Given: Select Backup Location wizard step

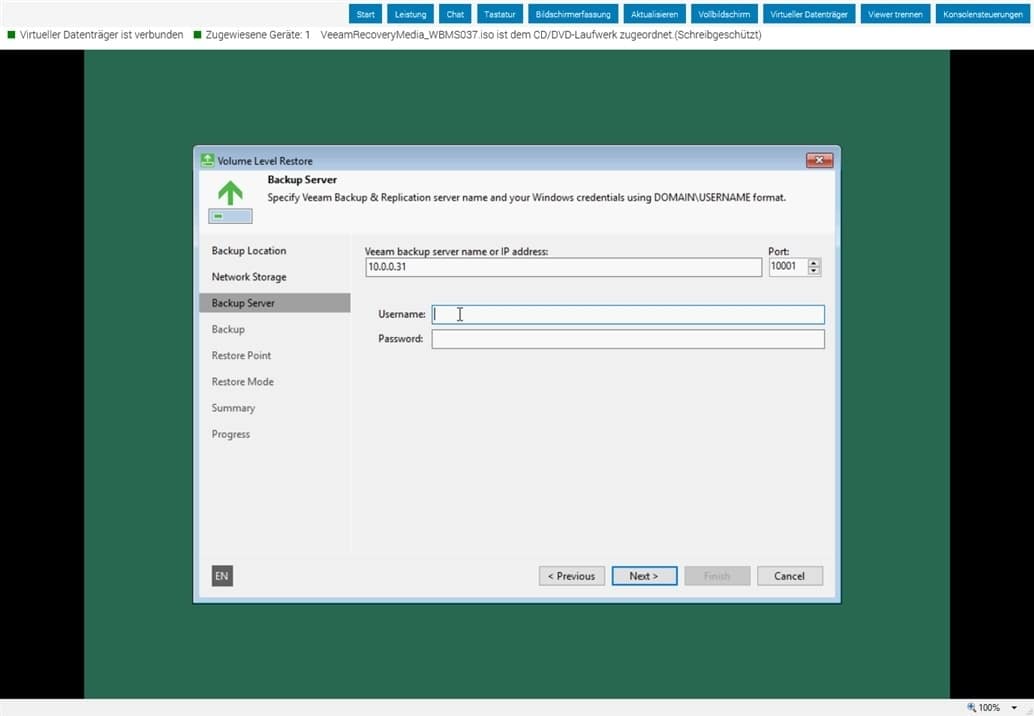Looking at the screenshot, I should tap(249, 251).
